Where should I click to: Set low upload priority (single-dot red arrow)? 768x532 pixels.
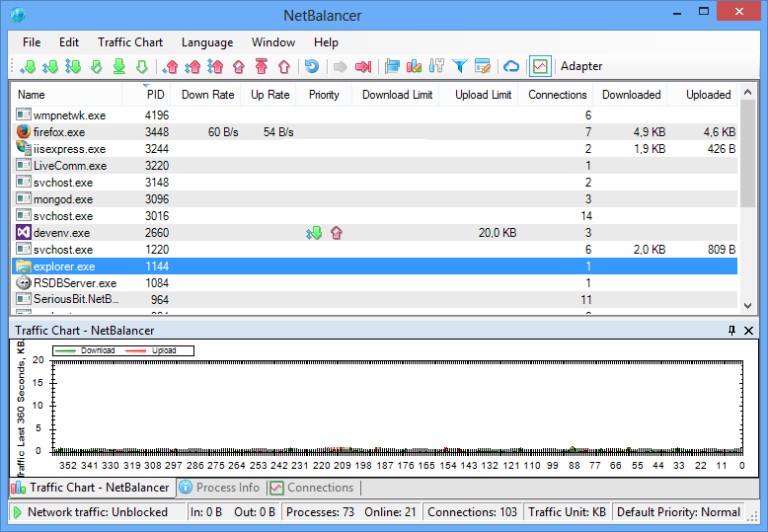[x=170, y=66]
